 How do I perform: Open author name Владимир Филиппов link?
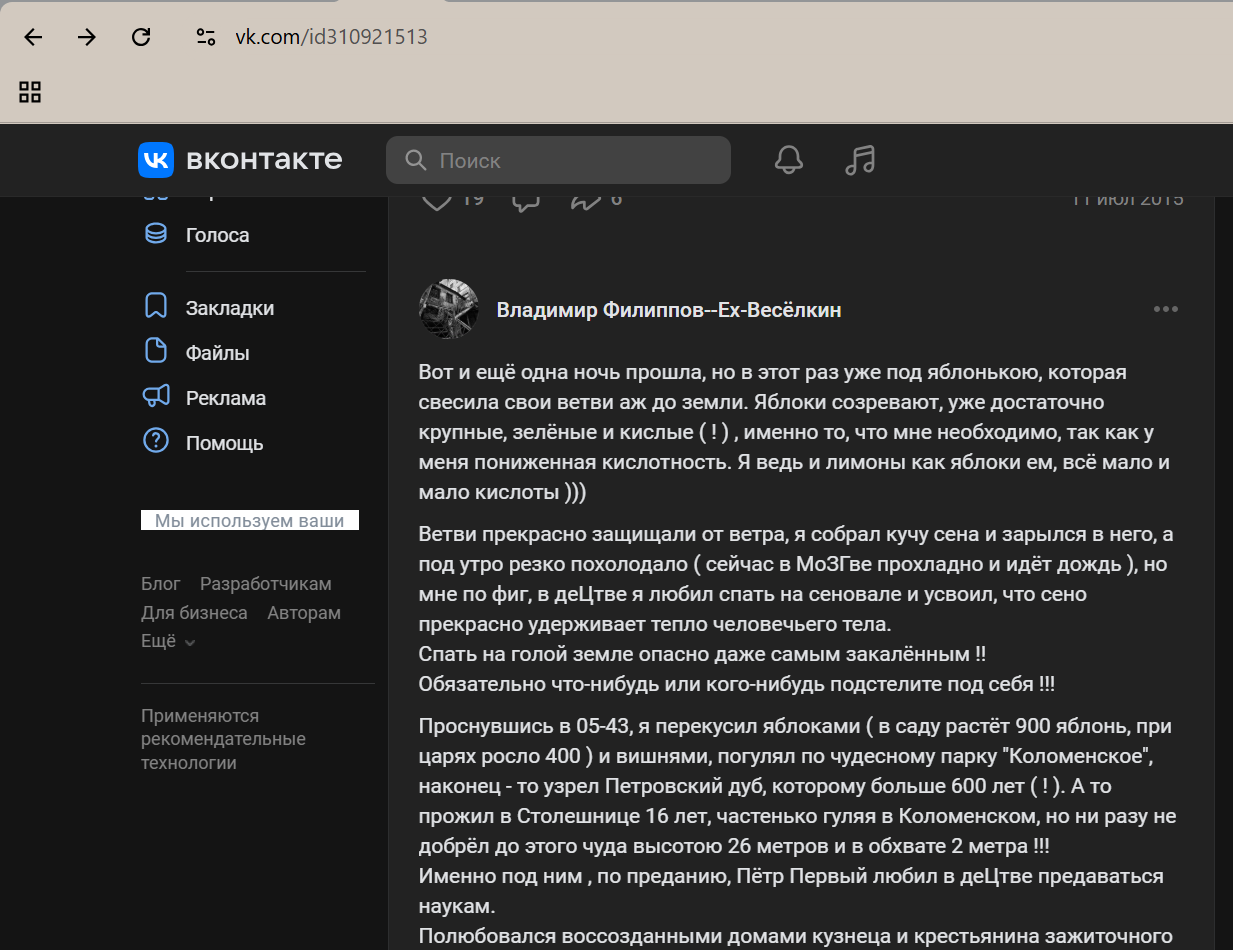(668, 310)
